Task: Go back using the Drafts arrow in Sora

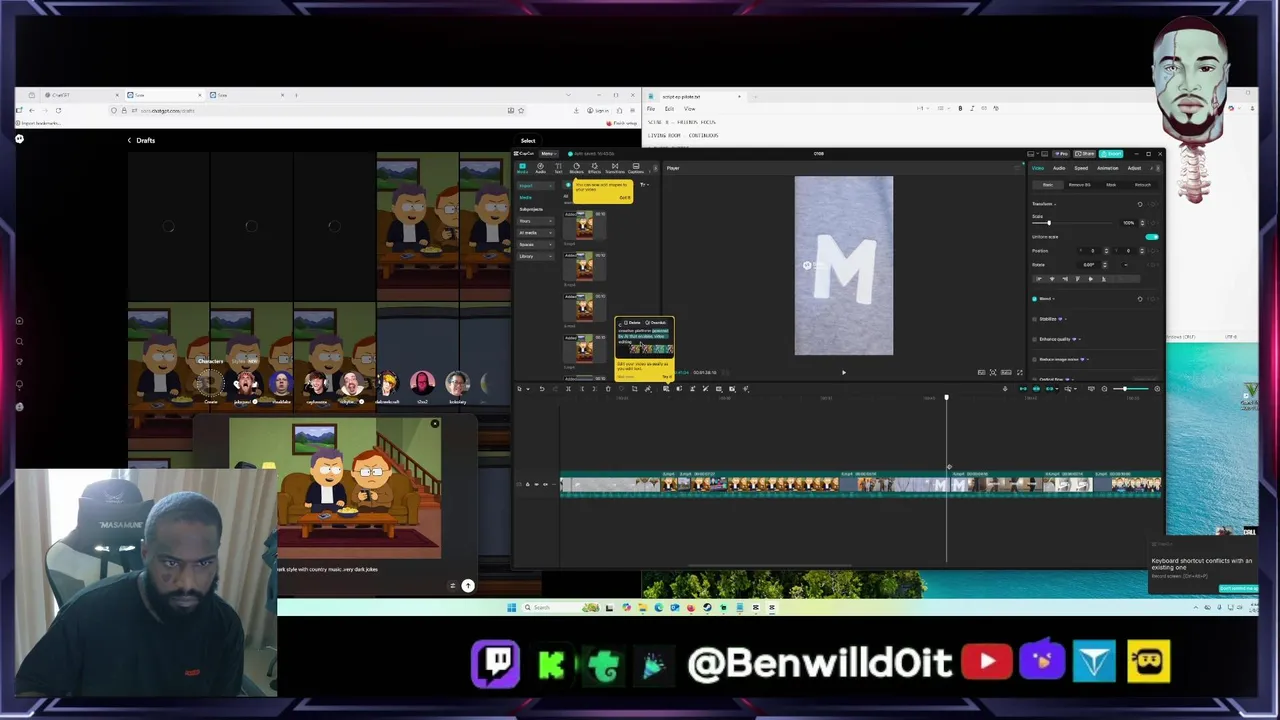Action: click(x=129, y=140)
